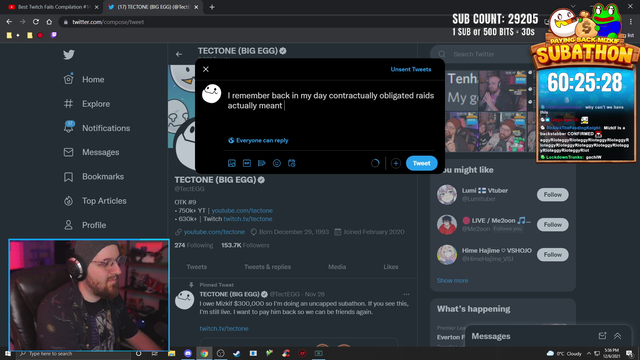Image resolution: width=640 pixels, height=360 pixels.
Task: Open Chrome menu three dots
Action: click(631, 22)
